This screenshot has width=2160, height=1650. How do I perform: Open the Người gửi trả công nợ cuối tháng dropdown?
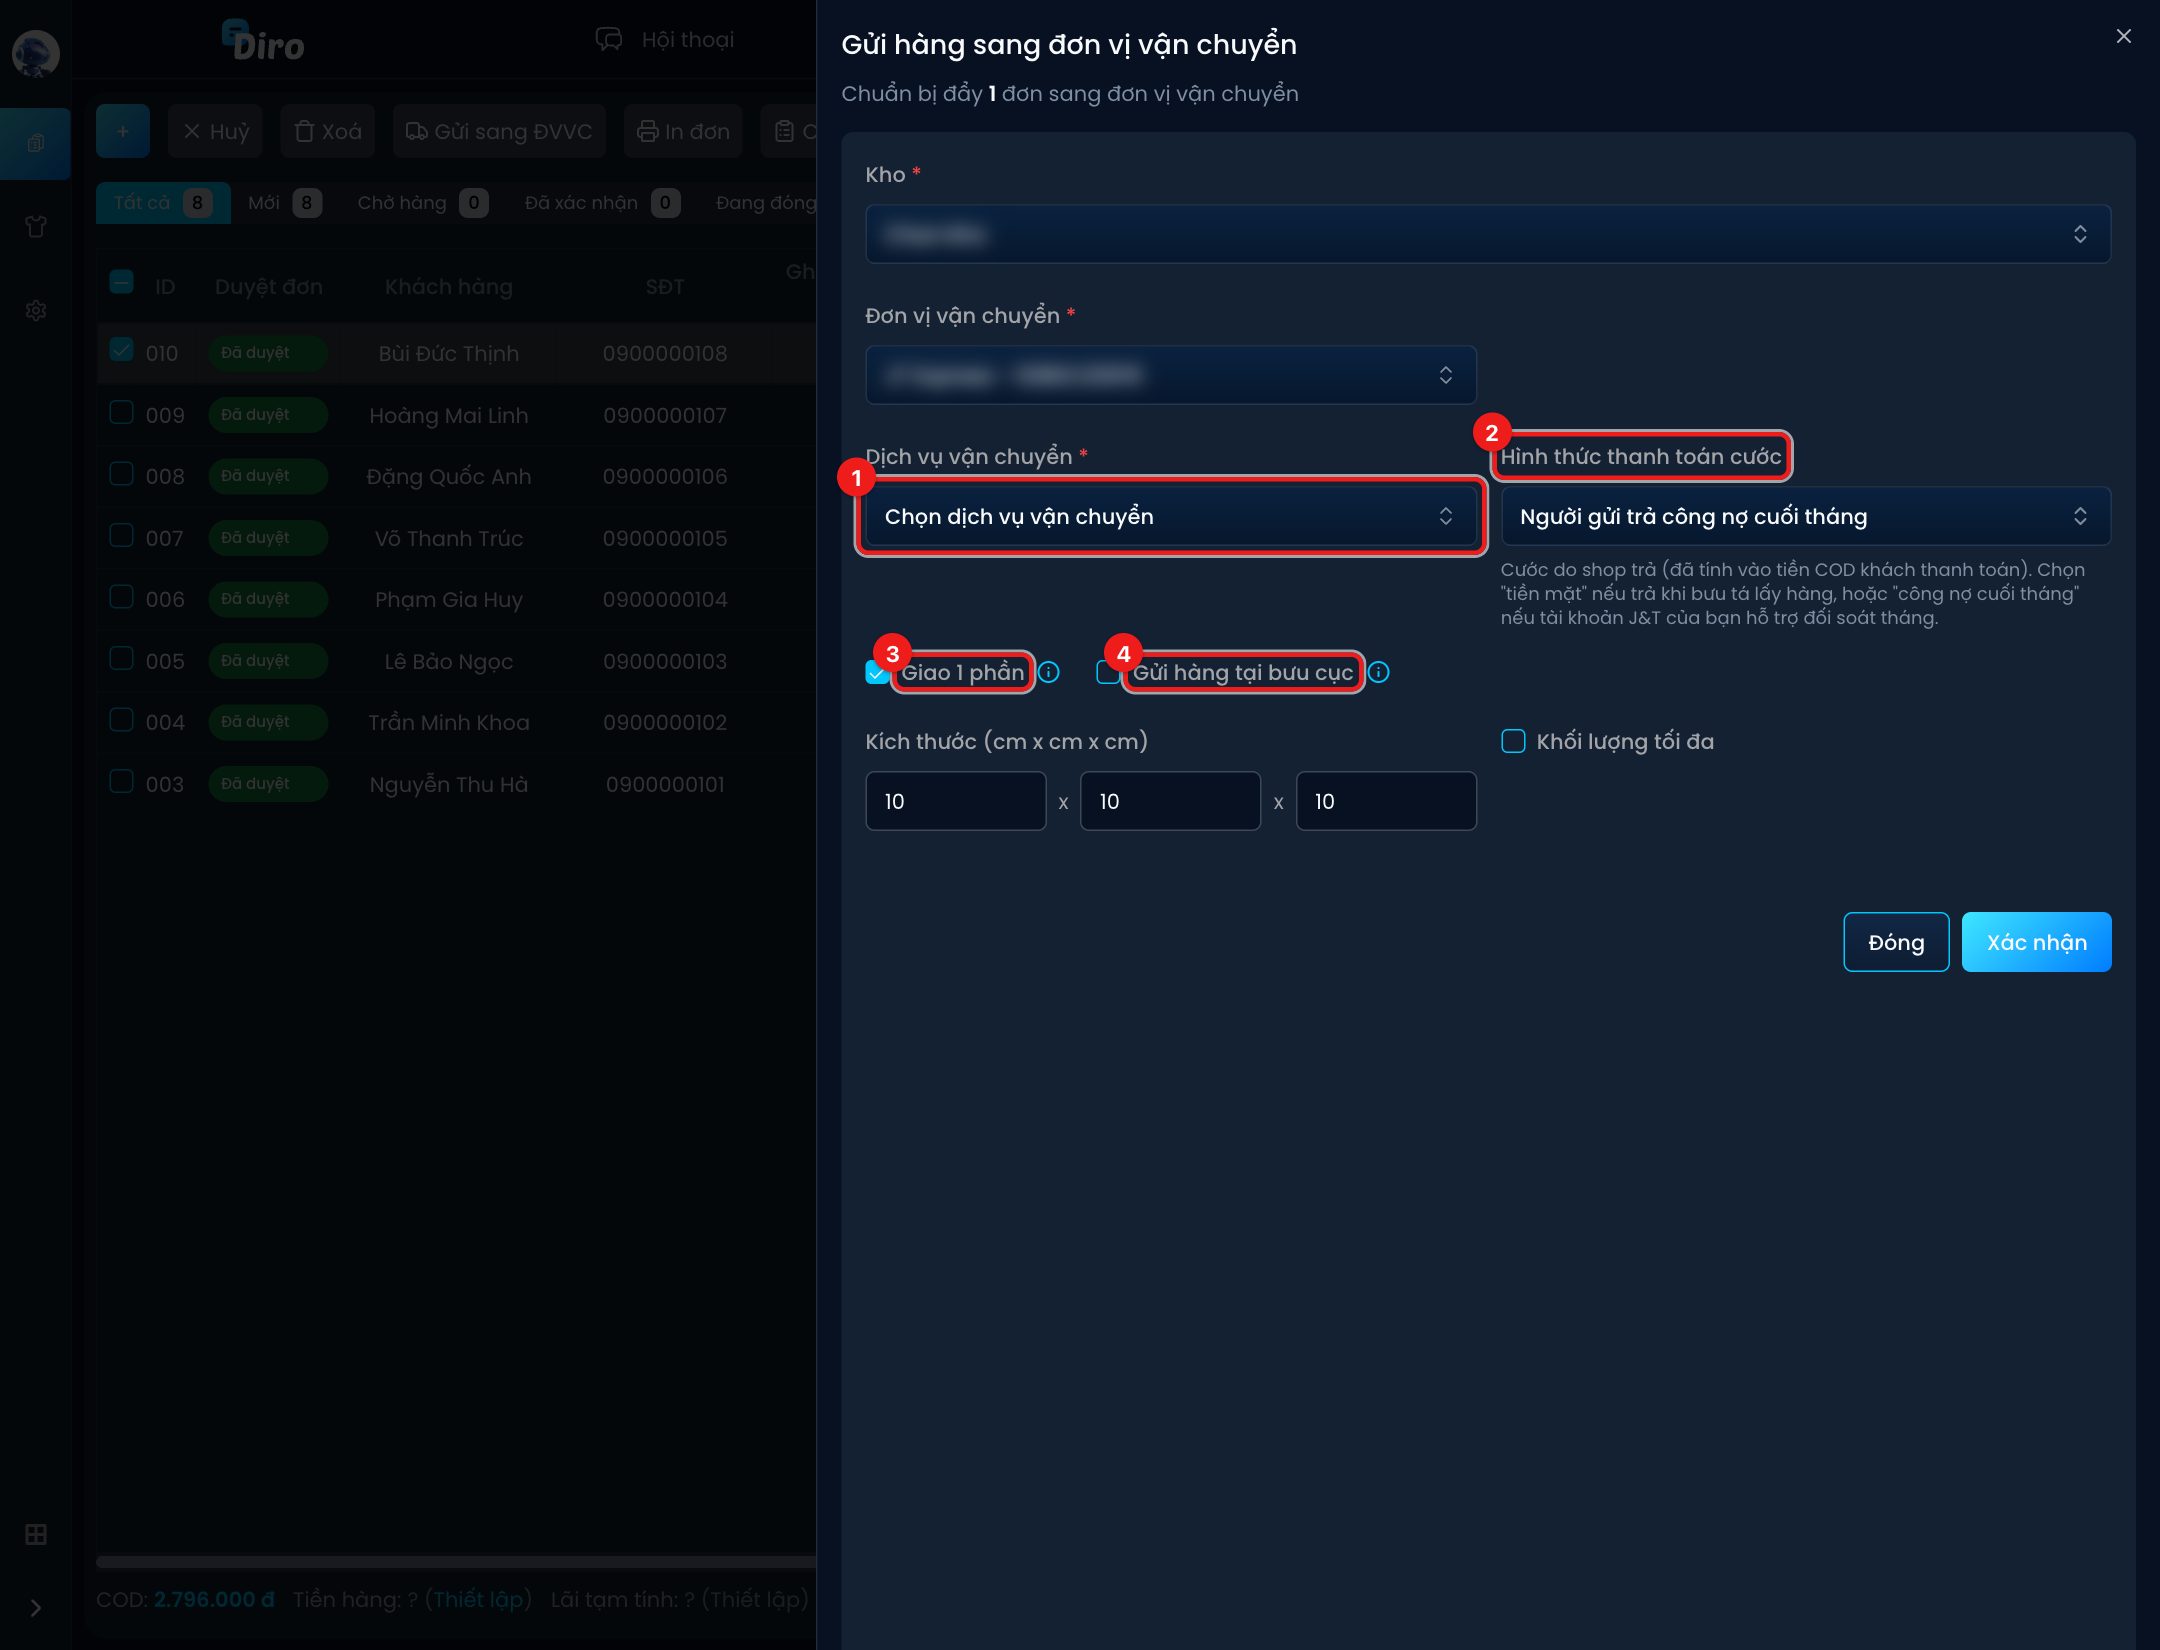[x=1806, y=516]
